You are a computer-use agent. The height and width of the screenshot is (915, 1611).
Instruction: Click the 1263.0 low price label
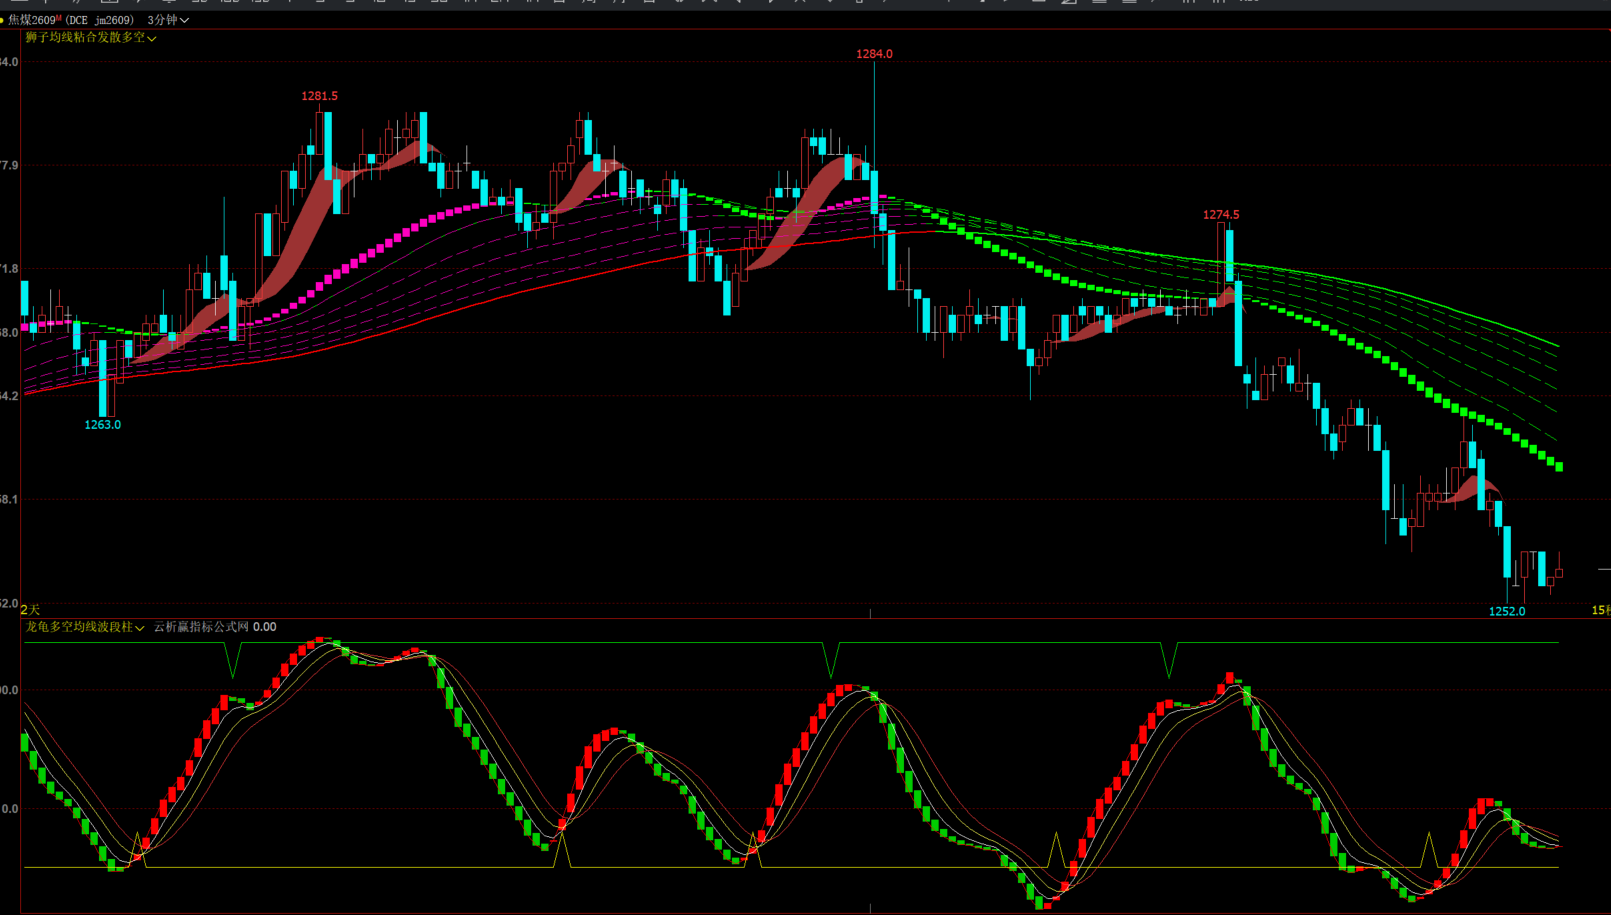(x=102, y=425)
